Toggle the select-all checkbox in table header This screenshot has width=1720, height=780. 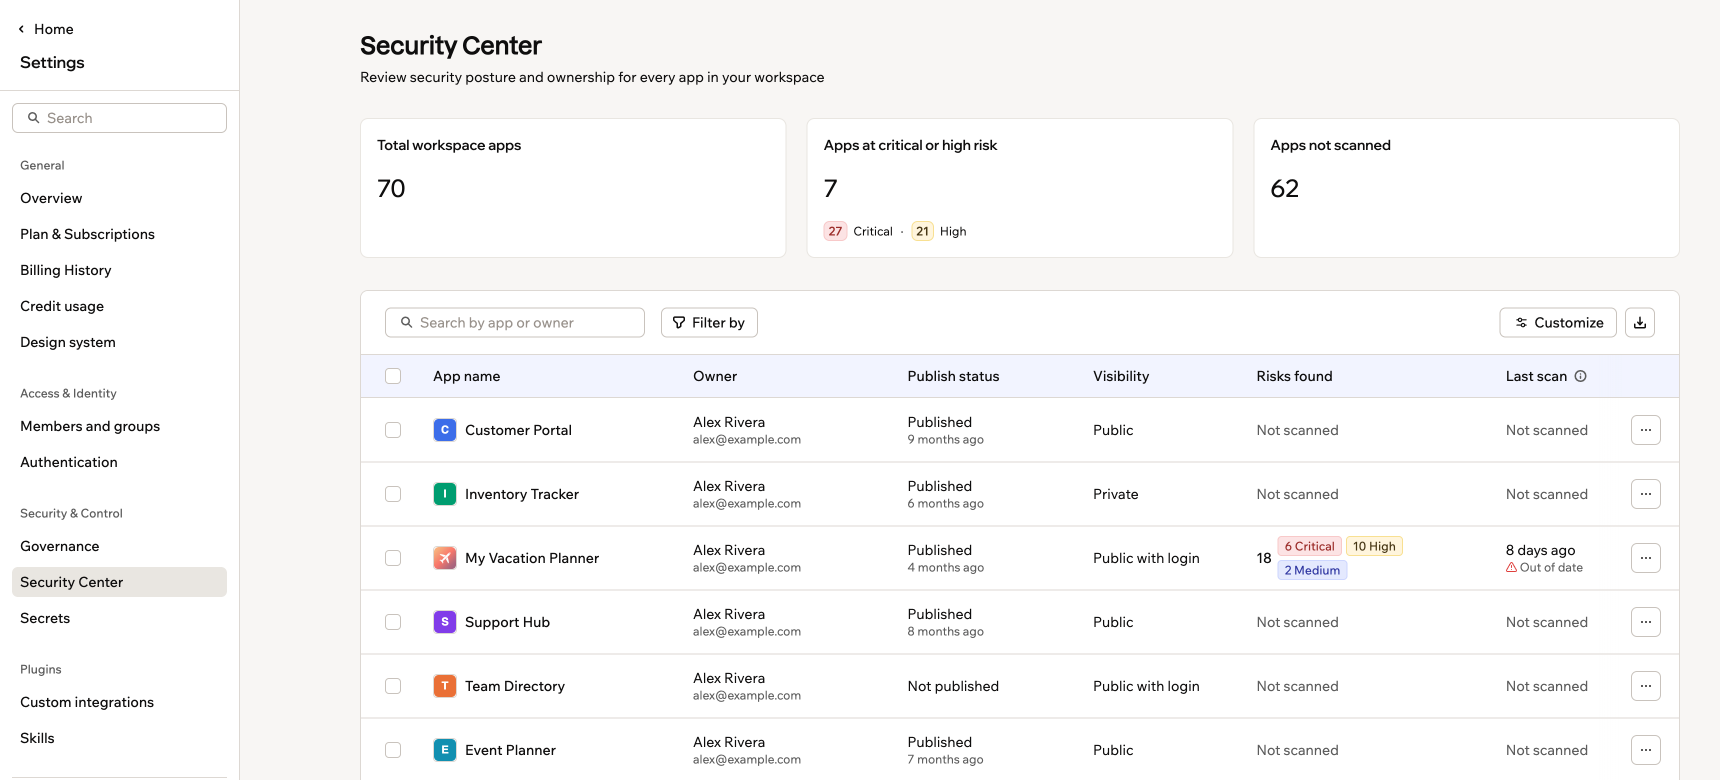[393, 376]
